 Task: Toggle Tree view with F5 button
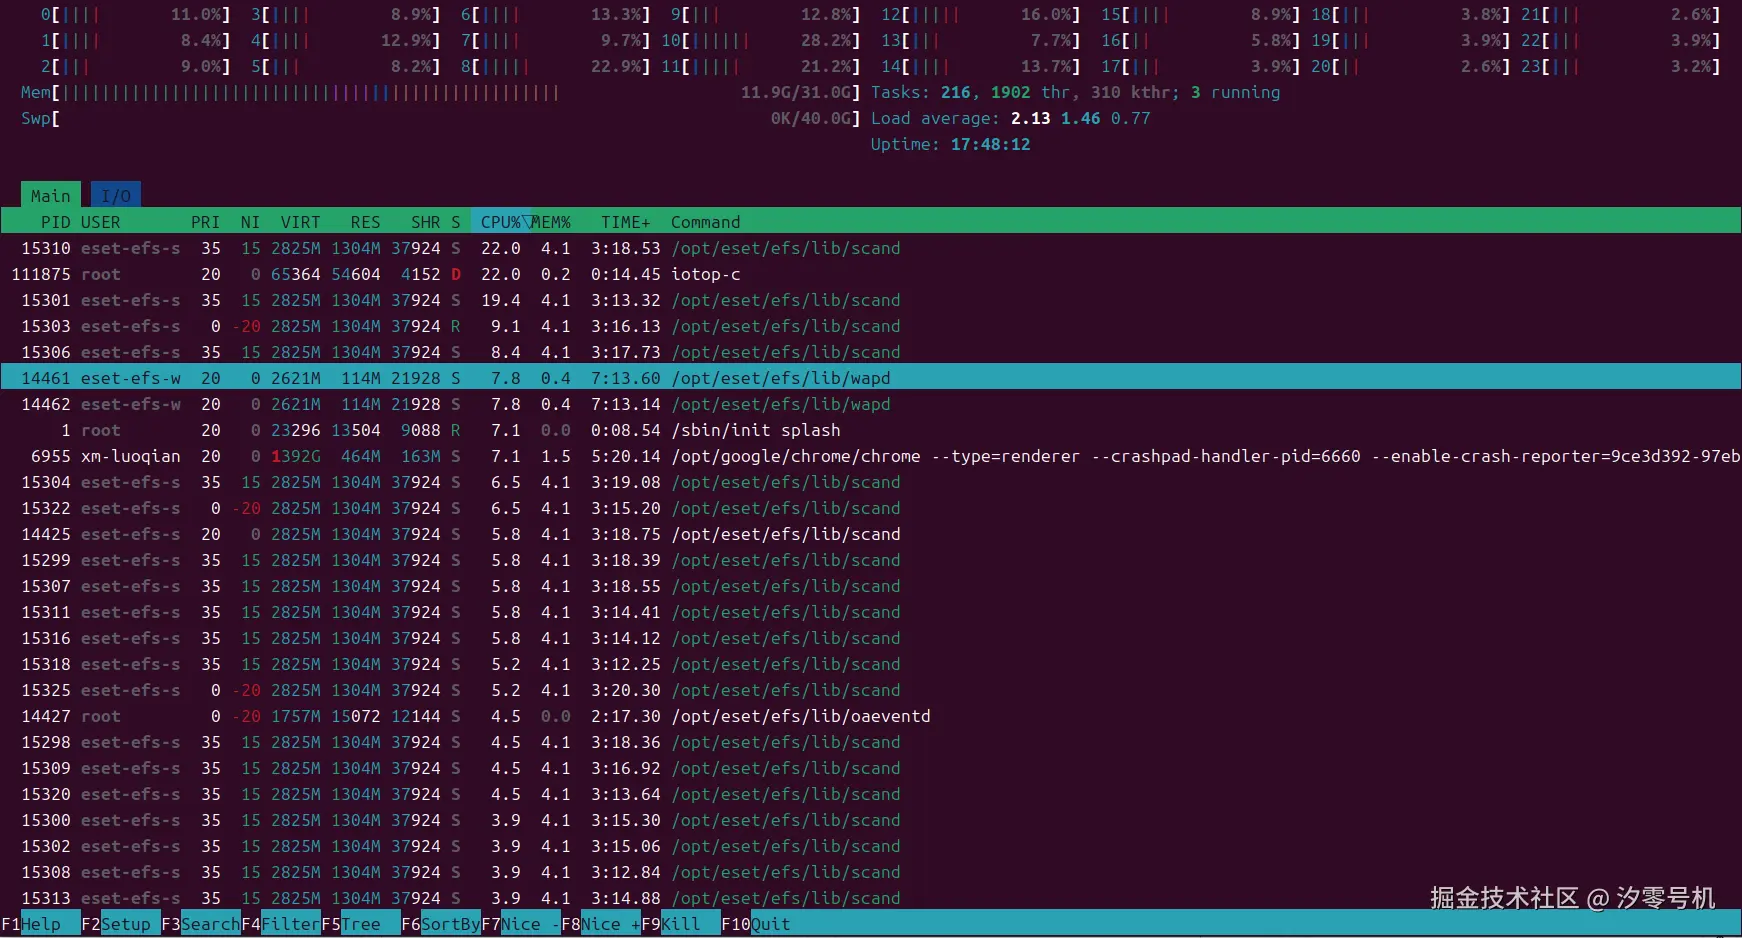(360, 924)
